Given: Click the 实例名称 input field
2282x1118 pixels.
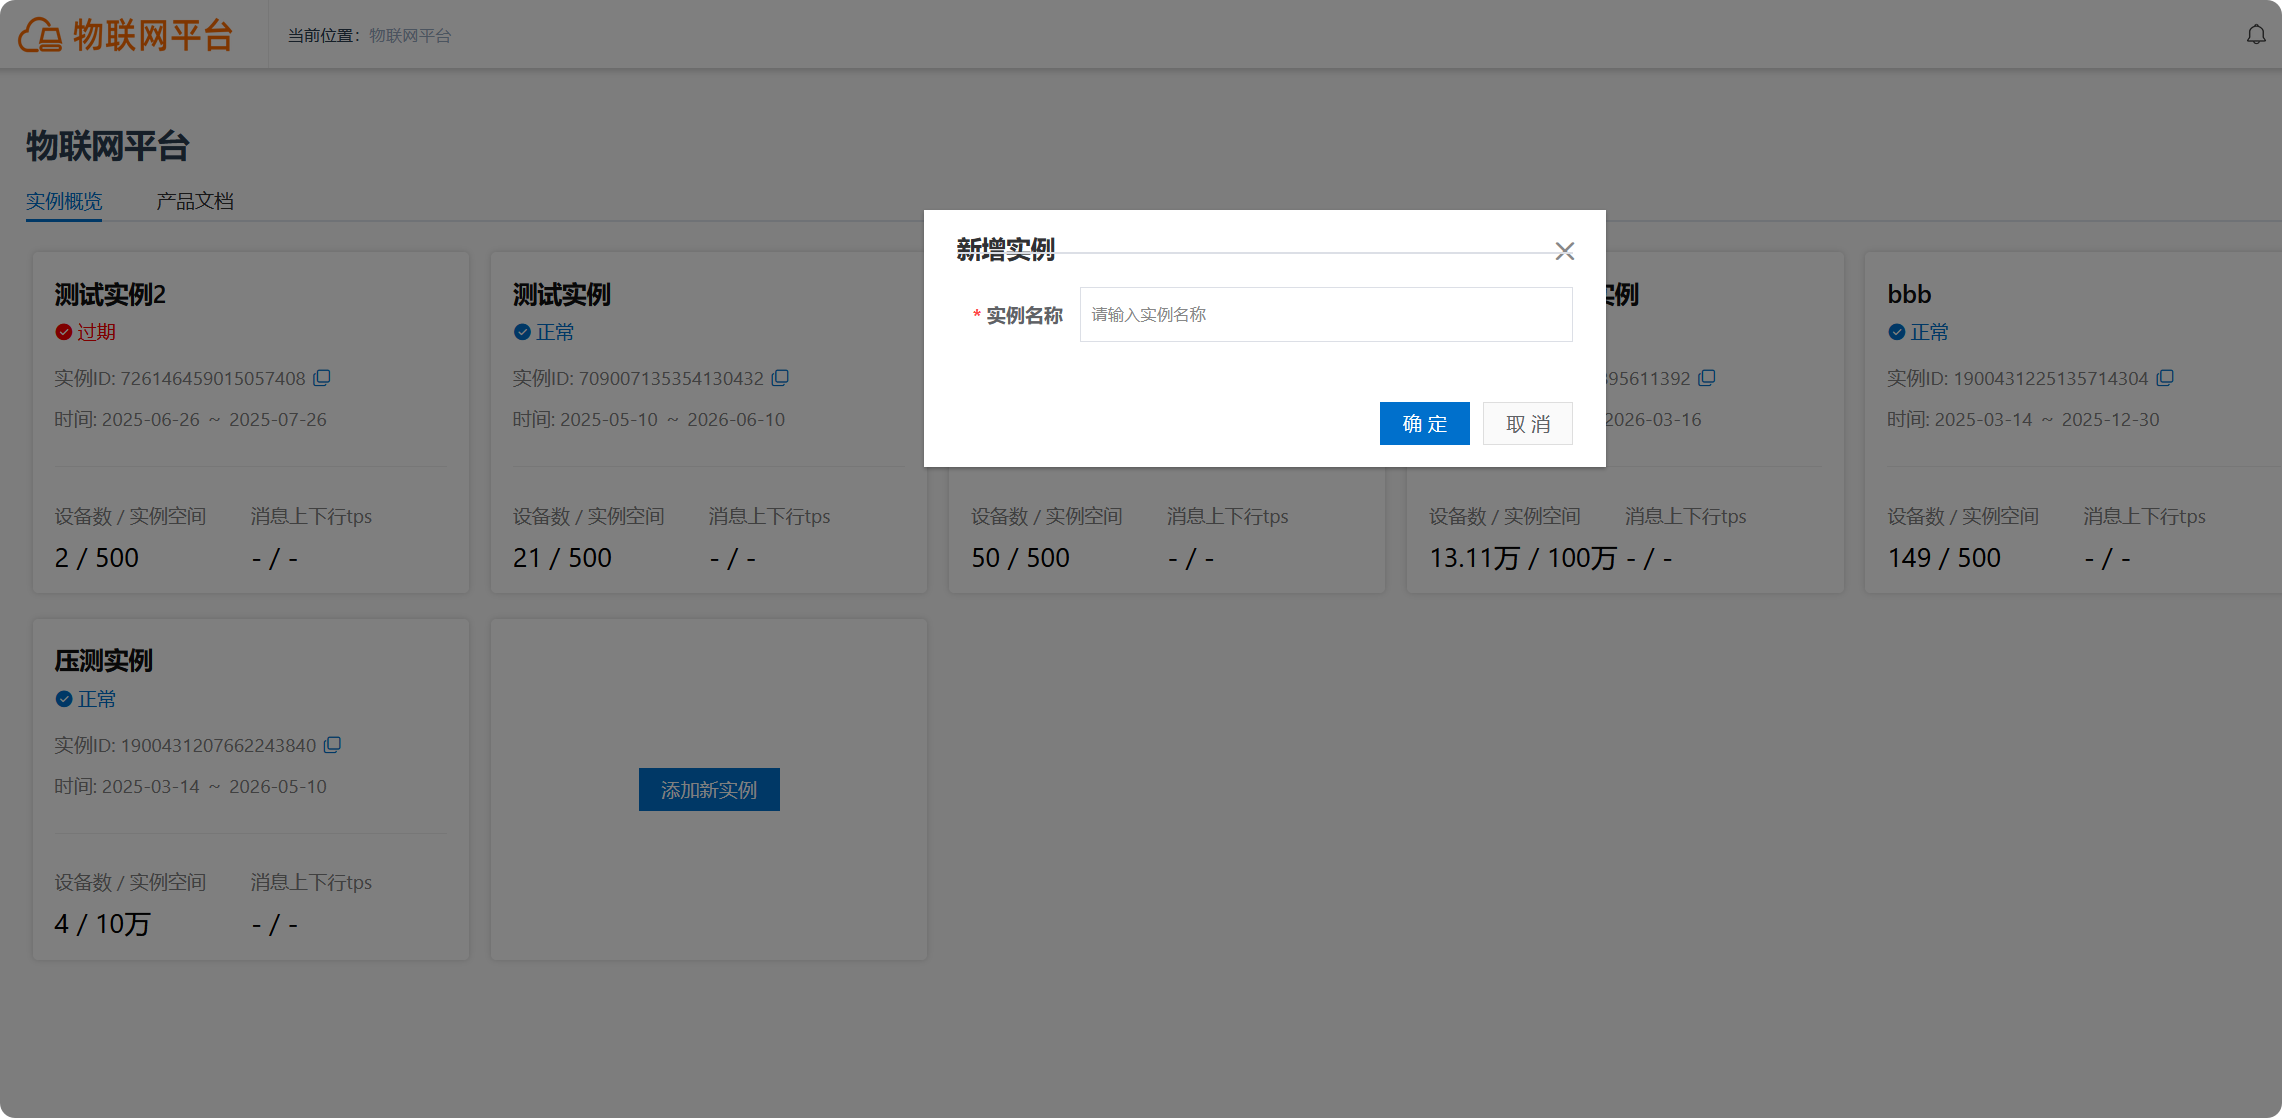Looking at the screenshot, I should [x=1326, y=315].
